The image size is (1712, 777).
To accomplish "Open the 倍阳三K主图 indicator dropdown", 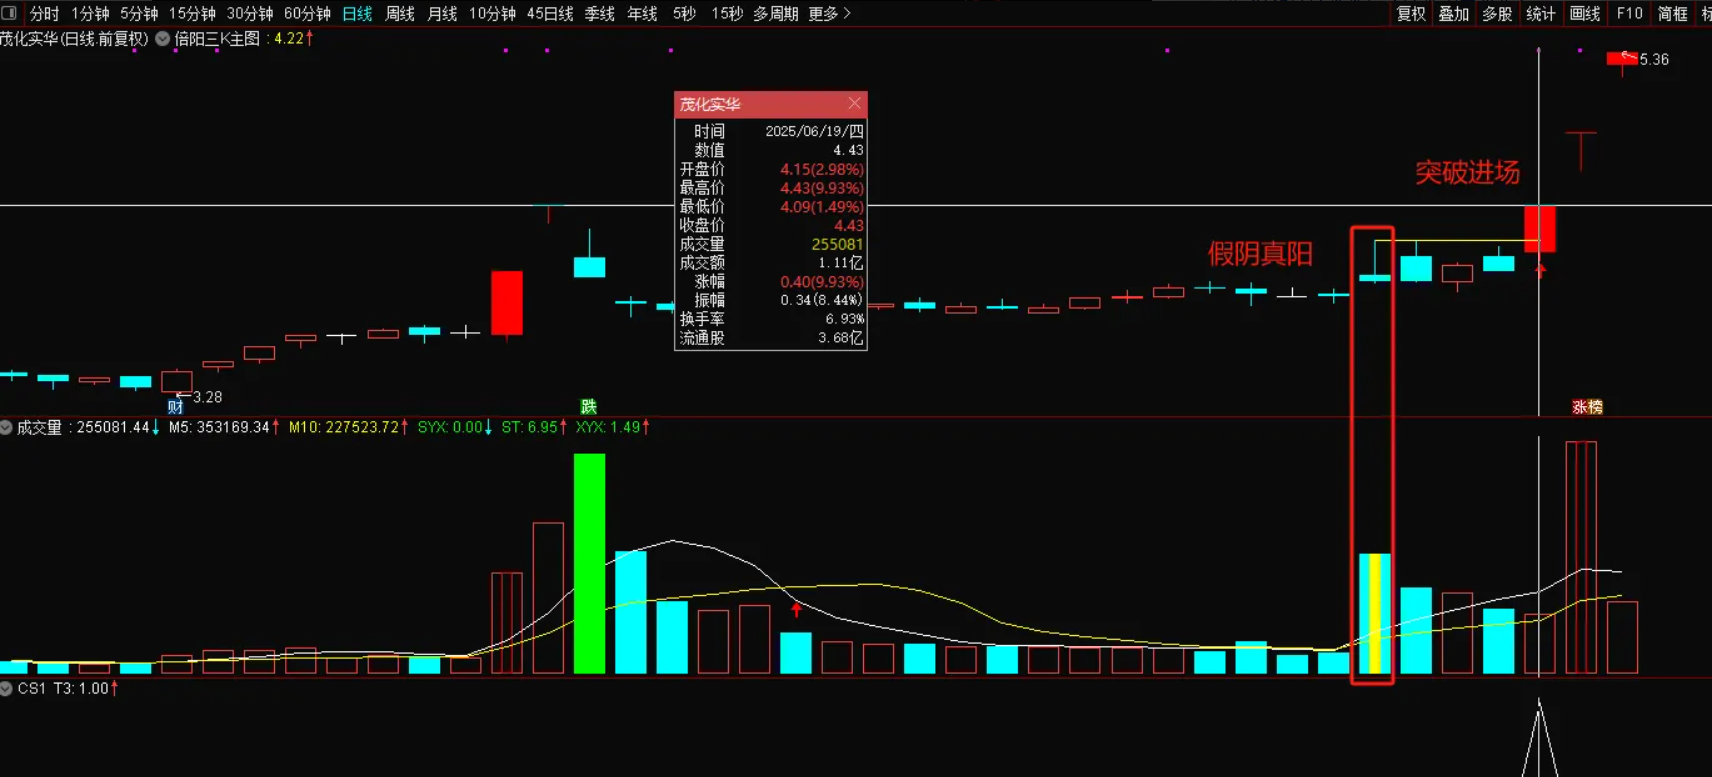I will 162,39.
